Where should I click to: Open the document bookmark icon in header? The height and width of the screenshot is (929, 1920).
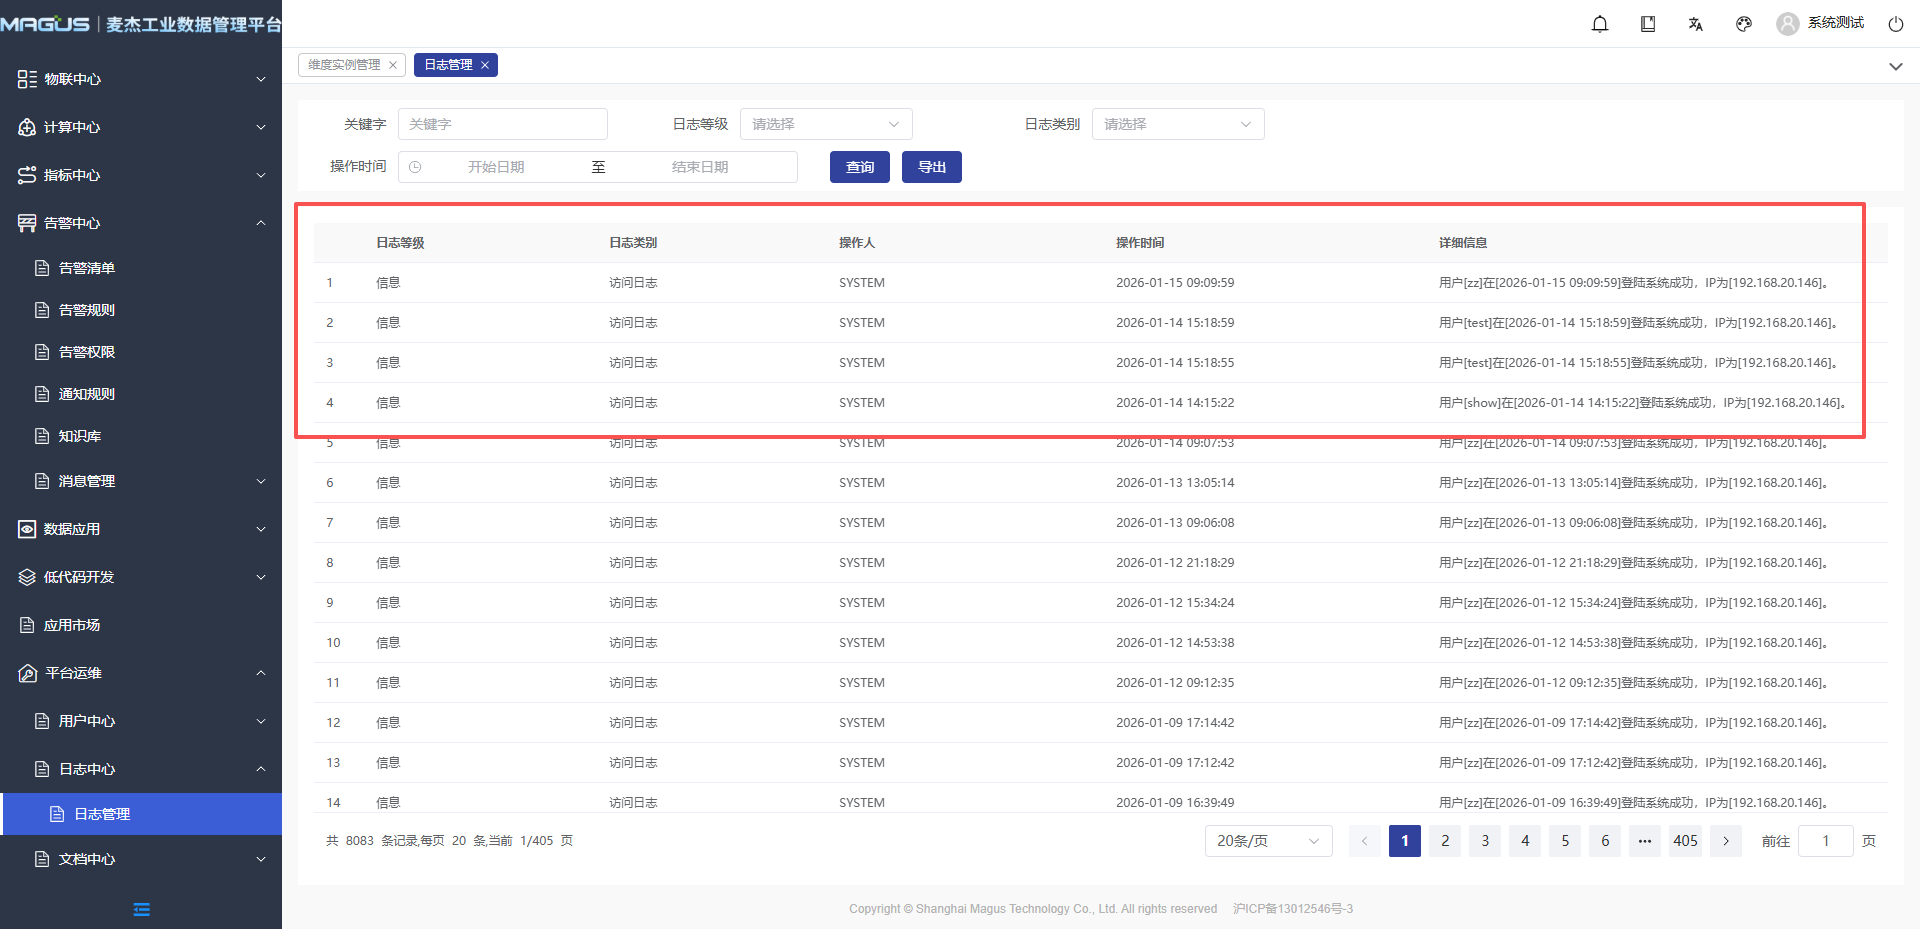coord(1648,24)
